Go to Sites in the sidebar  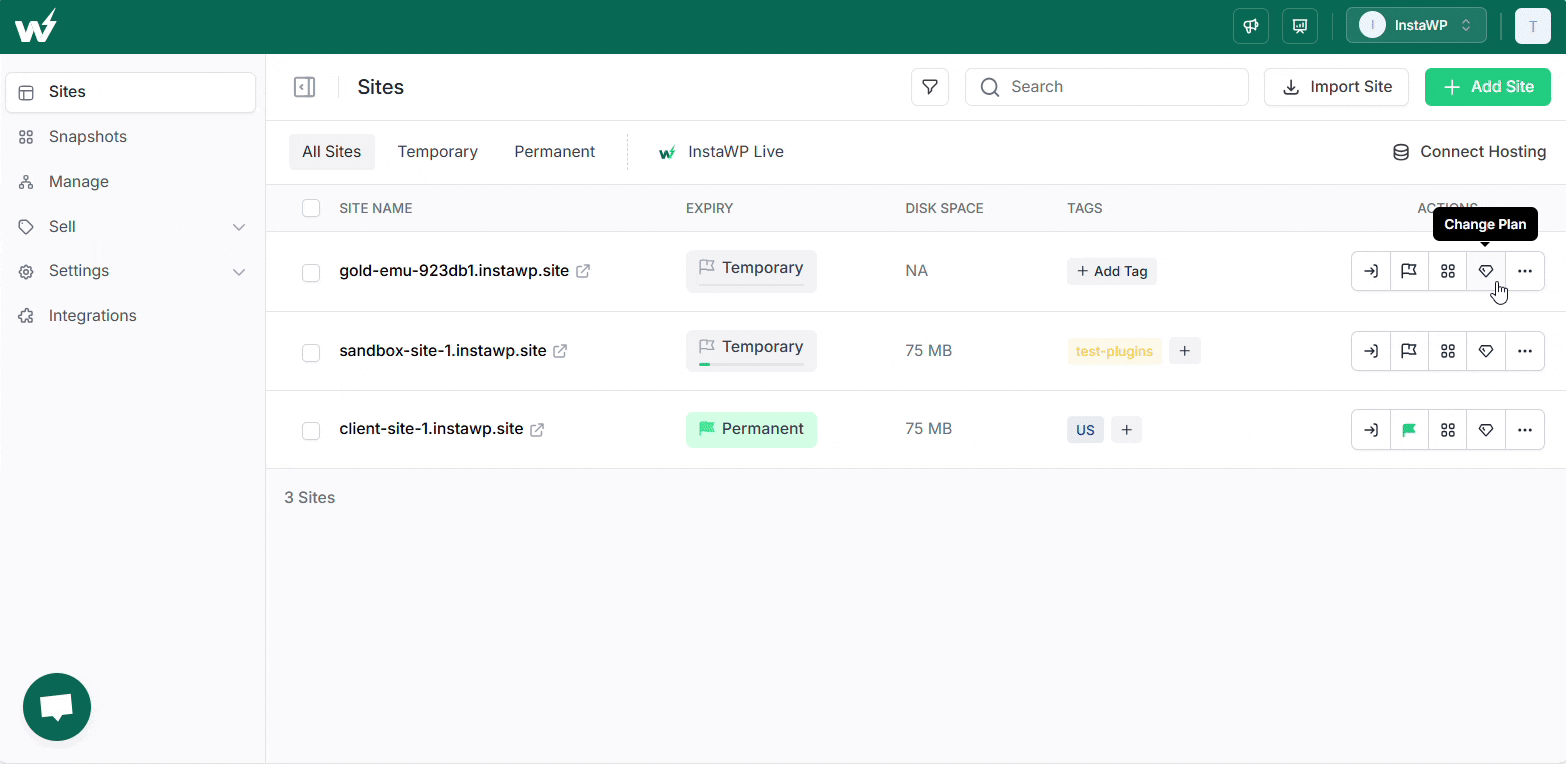(130, 92)
